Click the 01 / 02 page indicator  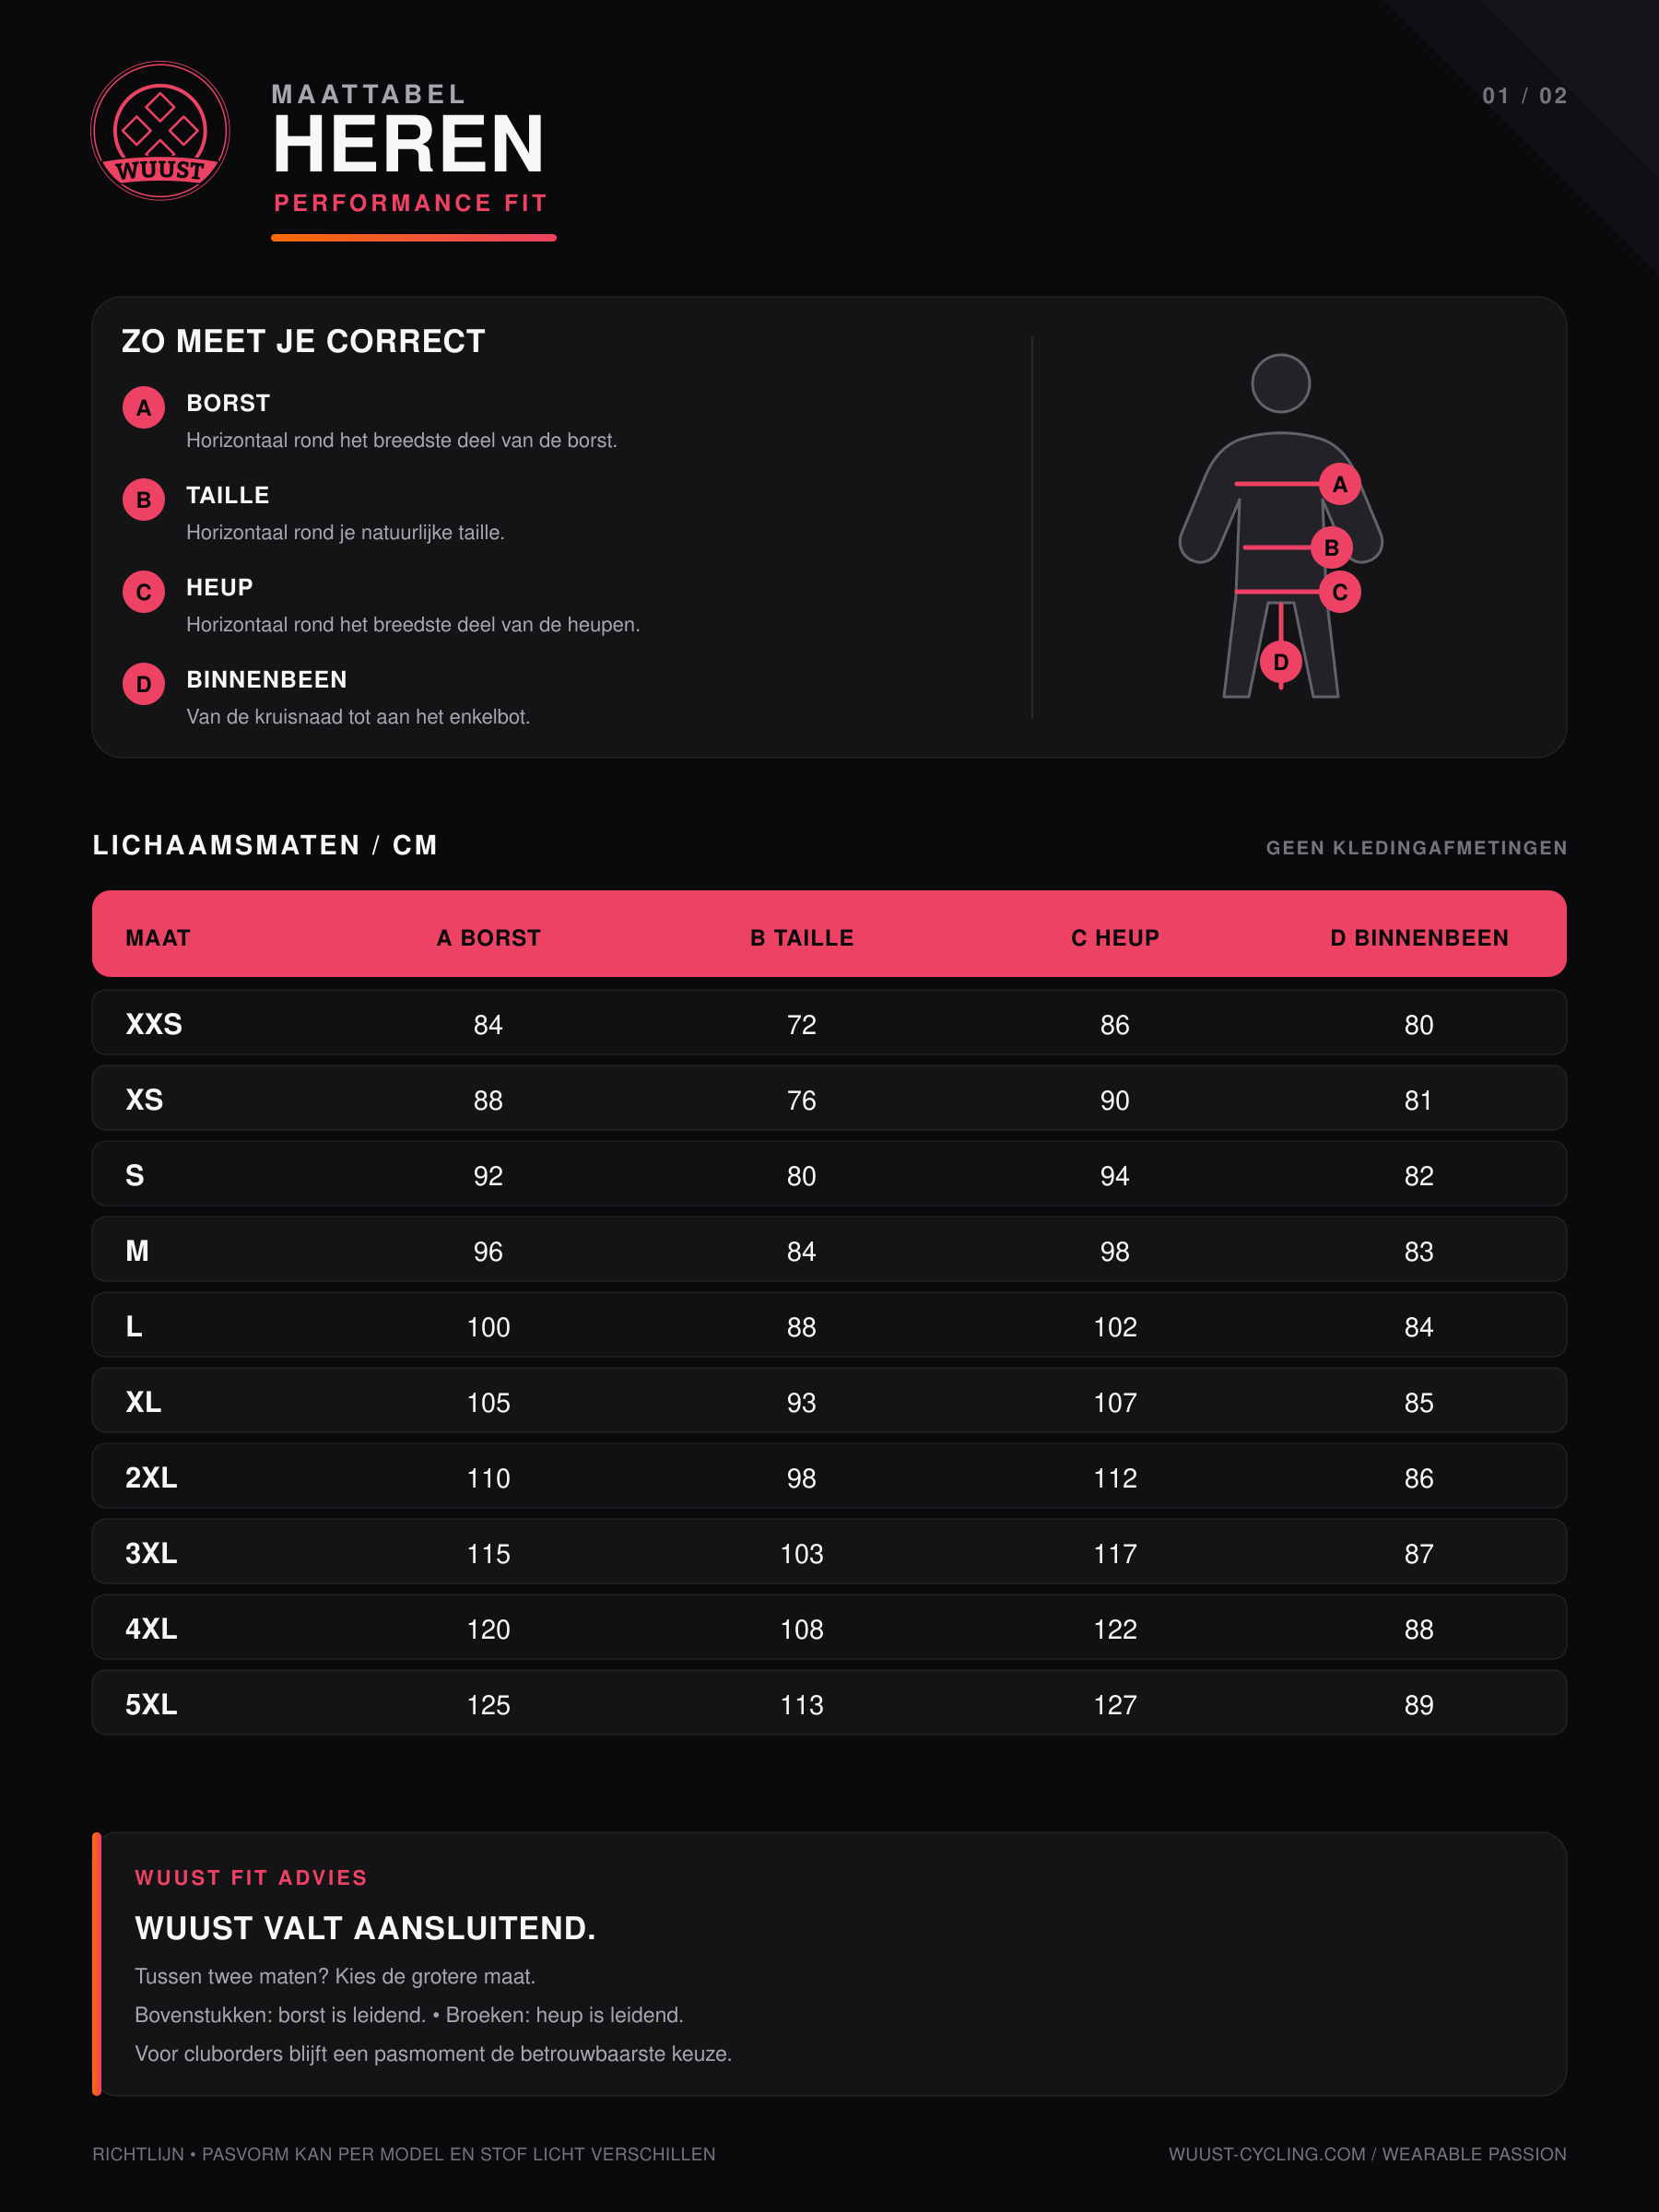coord(1524,96)
